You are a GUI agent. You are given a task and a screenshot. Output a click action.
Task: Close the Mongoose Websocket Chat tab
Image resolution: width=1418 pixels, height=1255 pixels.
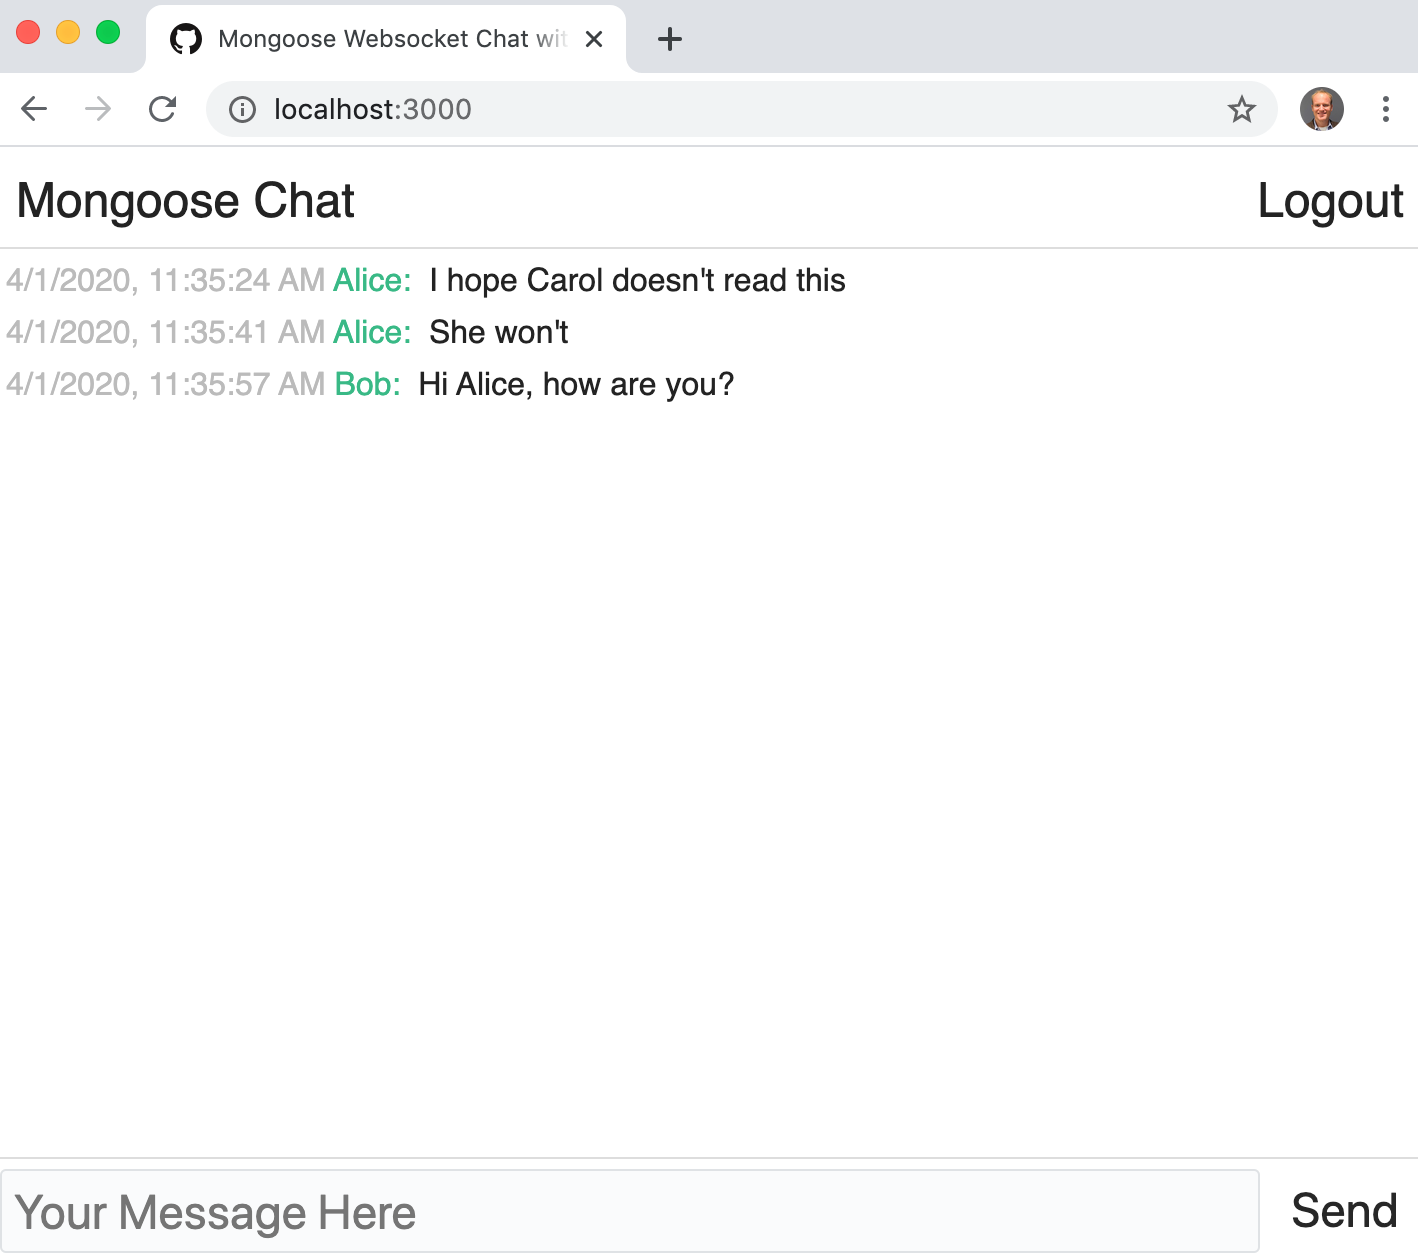point(594,39)
